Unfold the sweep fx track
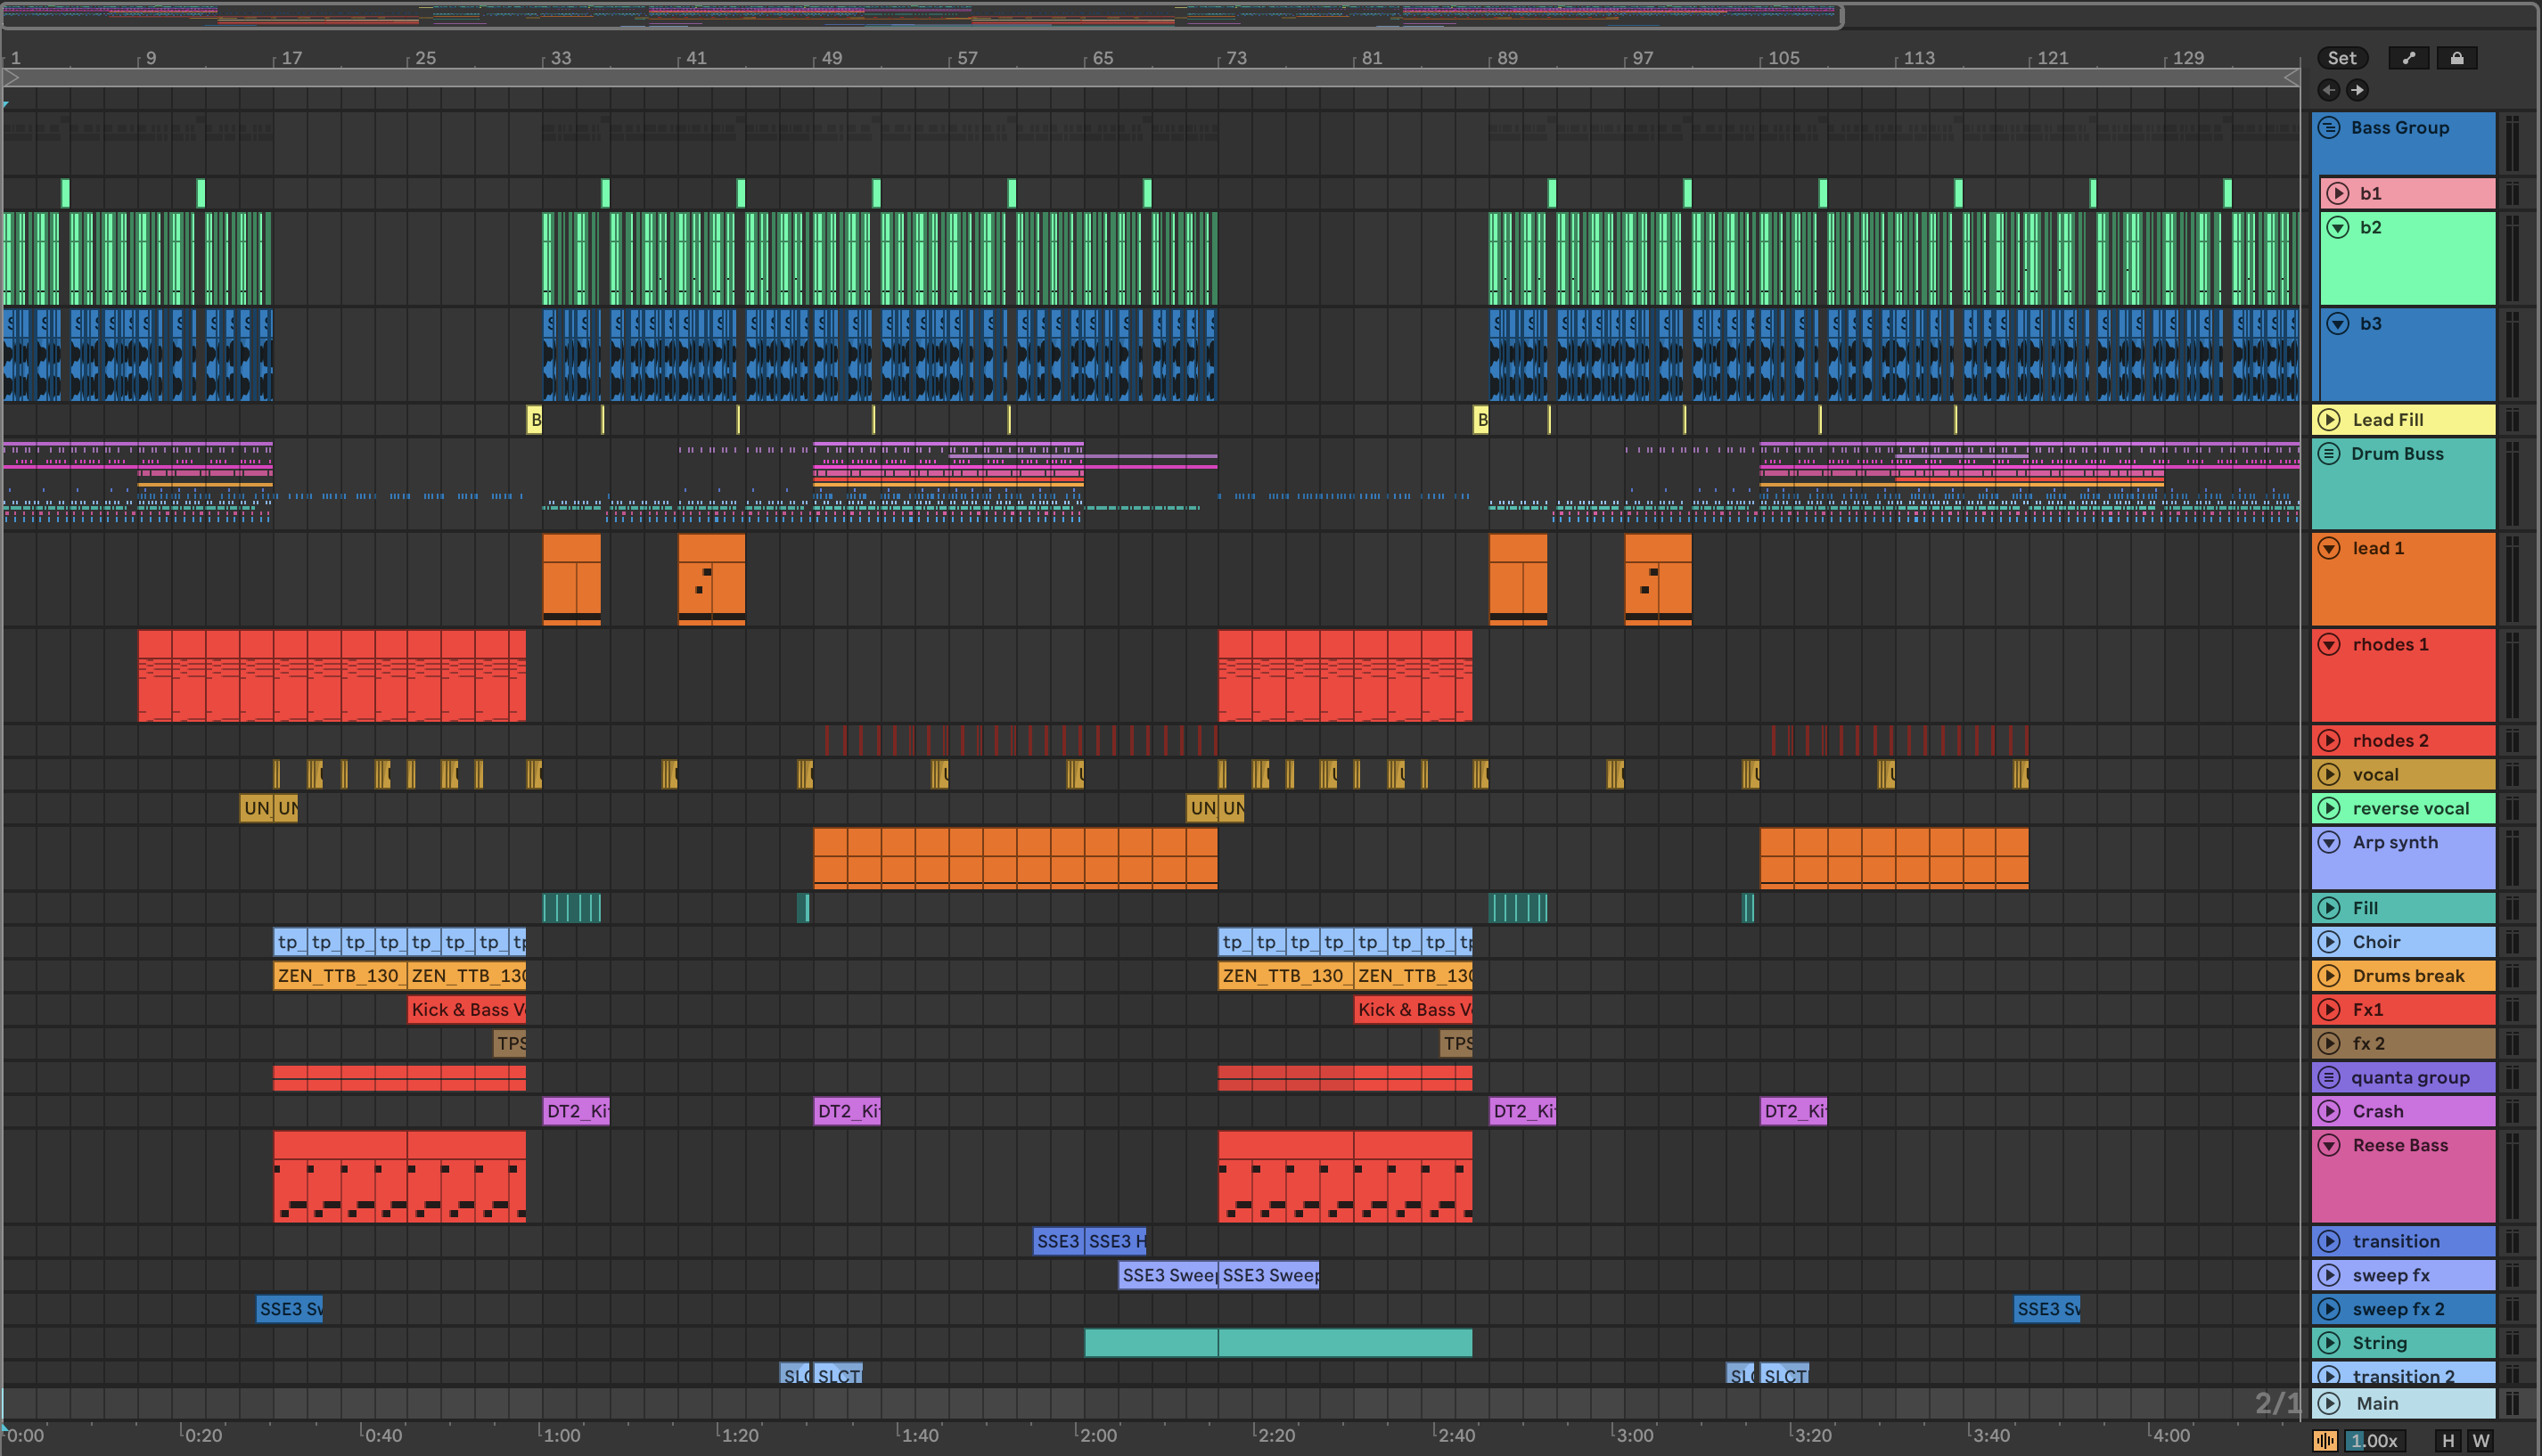The height and width of the screenshot is (1456, 2542). pyautogui.click(x=2329, y=1275)
